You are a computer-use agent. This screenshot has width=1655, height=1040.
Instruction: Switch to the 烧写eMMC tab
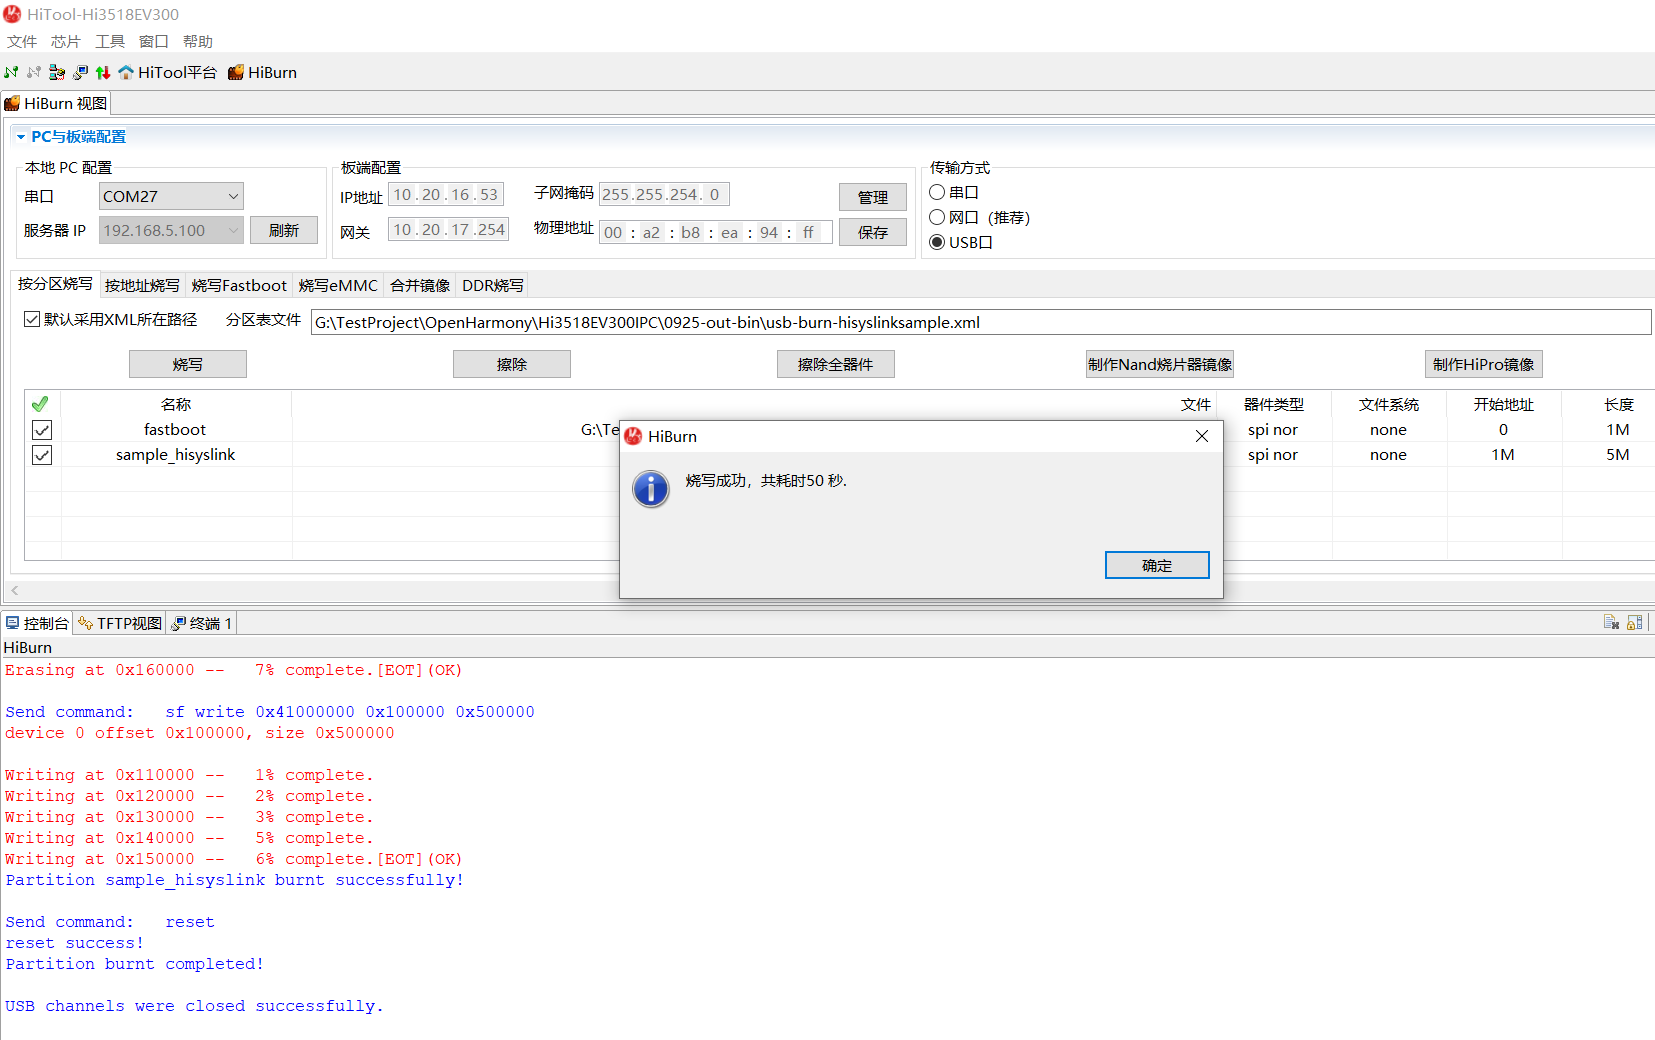tap(338, 285)
